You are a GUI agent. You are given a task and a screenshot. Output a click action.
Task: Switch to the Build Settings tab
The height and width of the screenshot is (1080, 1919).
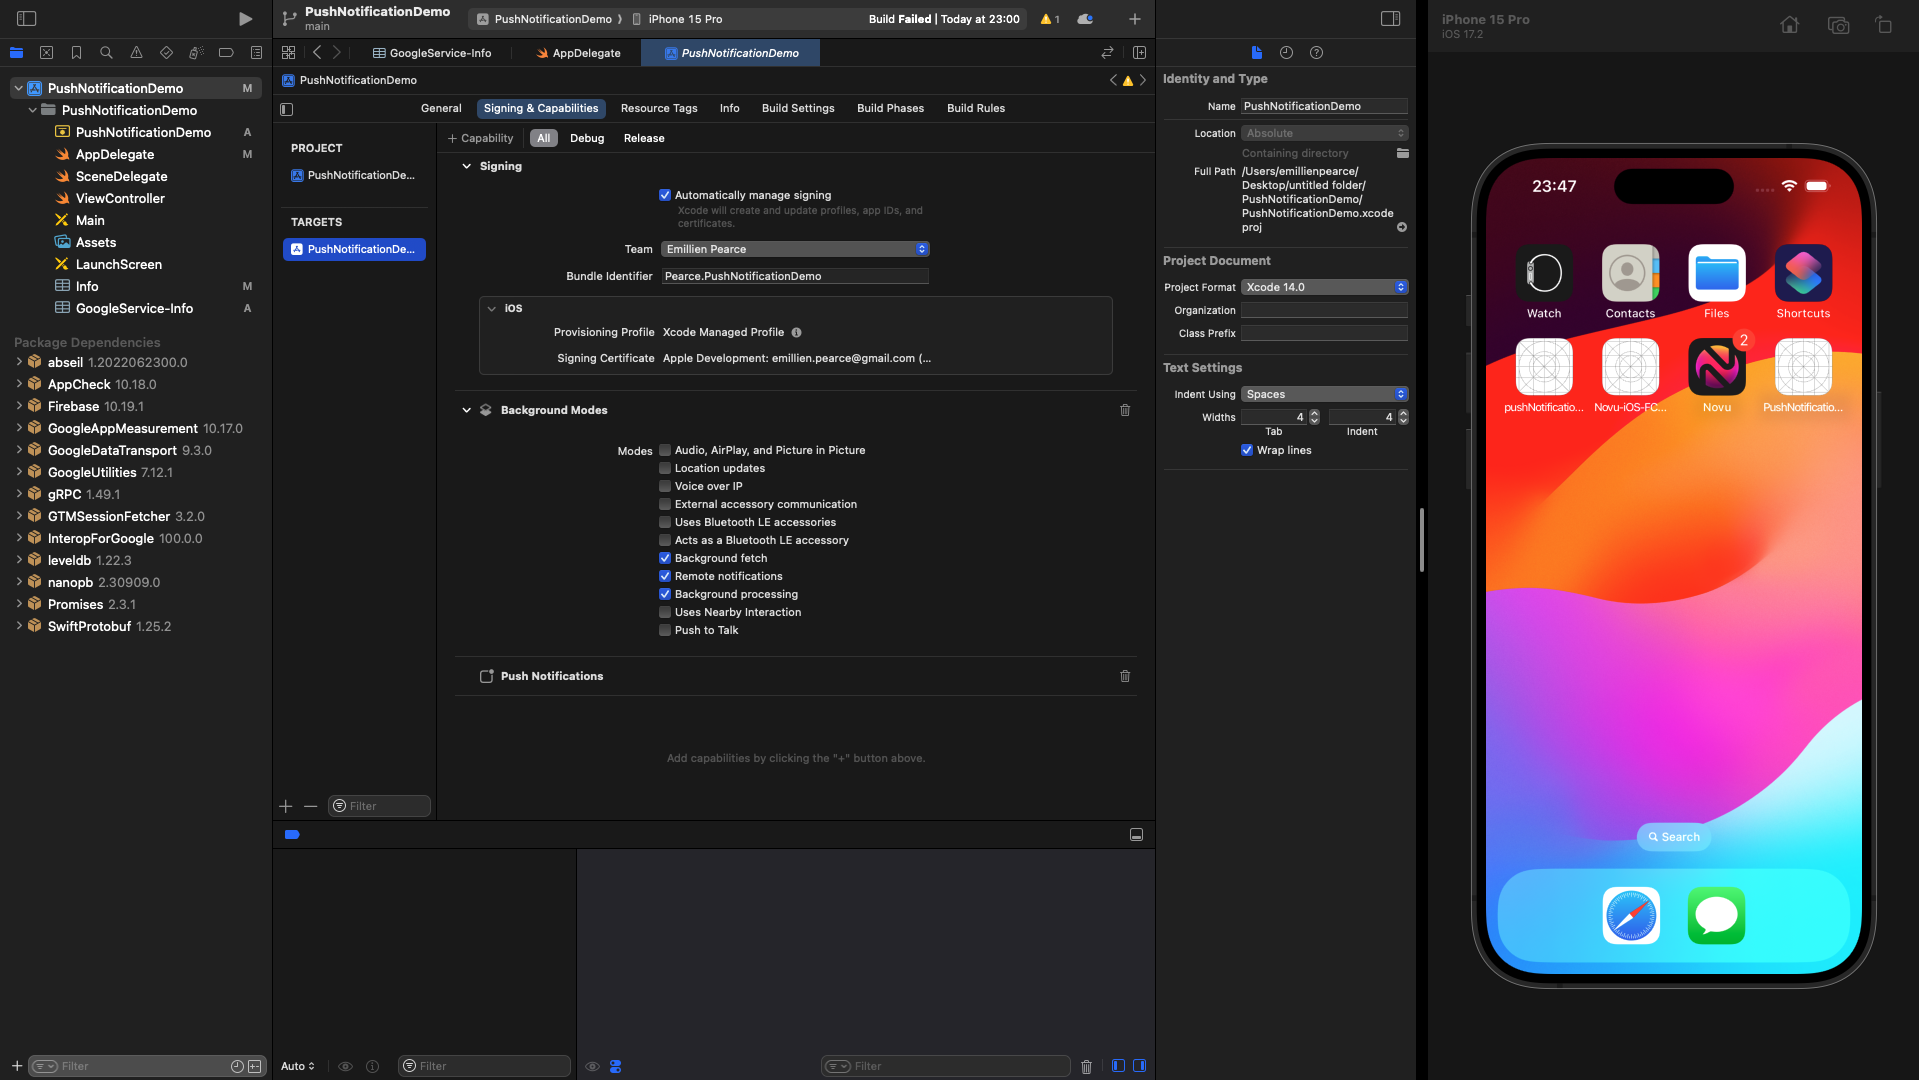[797, 108]
